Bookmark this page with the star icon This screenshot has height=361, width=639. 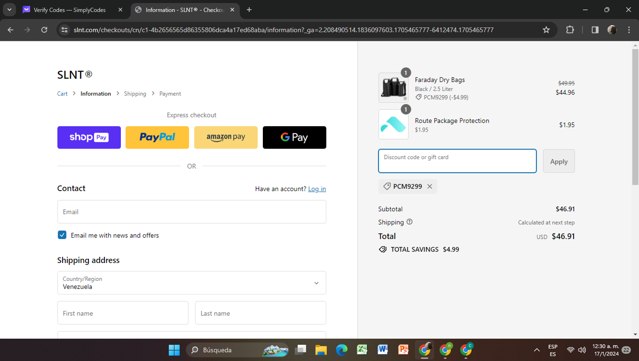546,30
